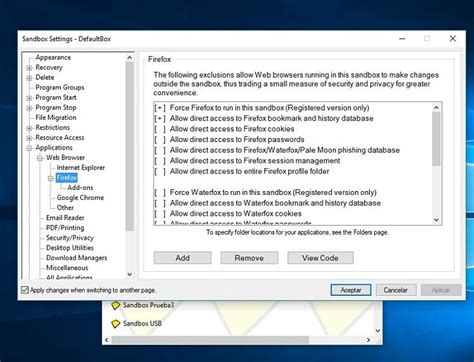
Task: Select Sandbox Prueba3 in the background window
Action: (148, 305)
